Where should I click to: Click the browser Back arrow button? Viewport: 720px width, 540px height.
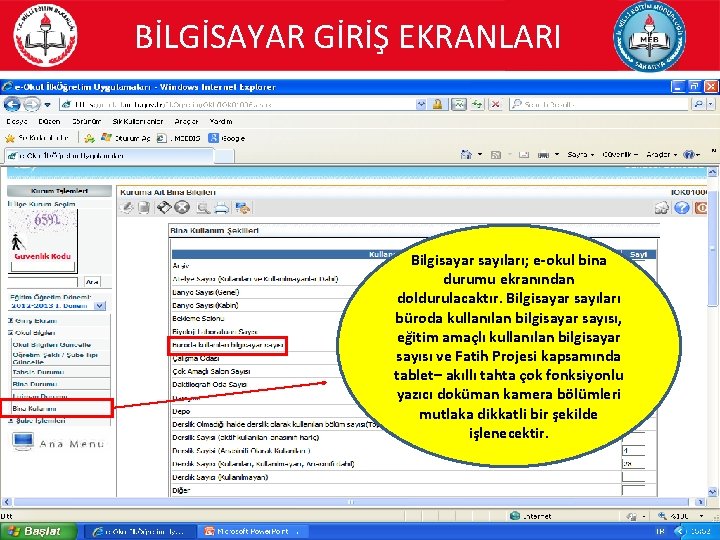(11, 105)
